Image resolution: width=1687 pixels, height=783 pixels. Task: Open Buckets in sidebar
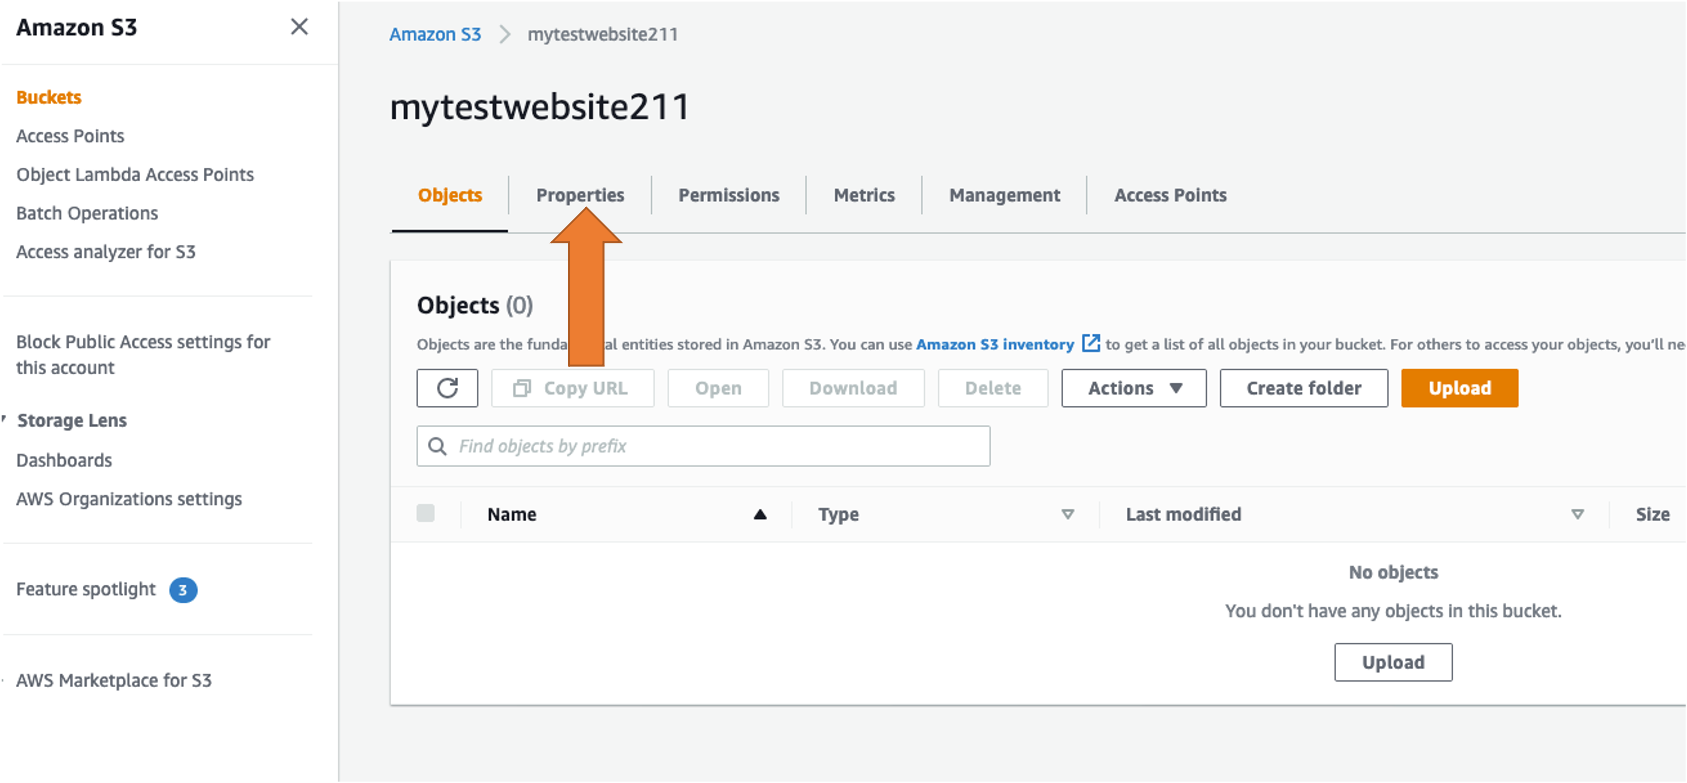(49, 97)
